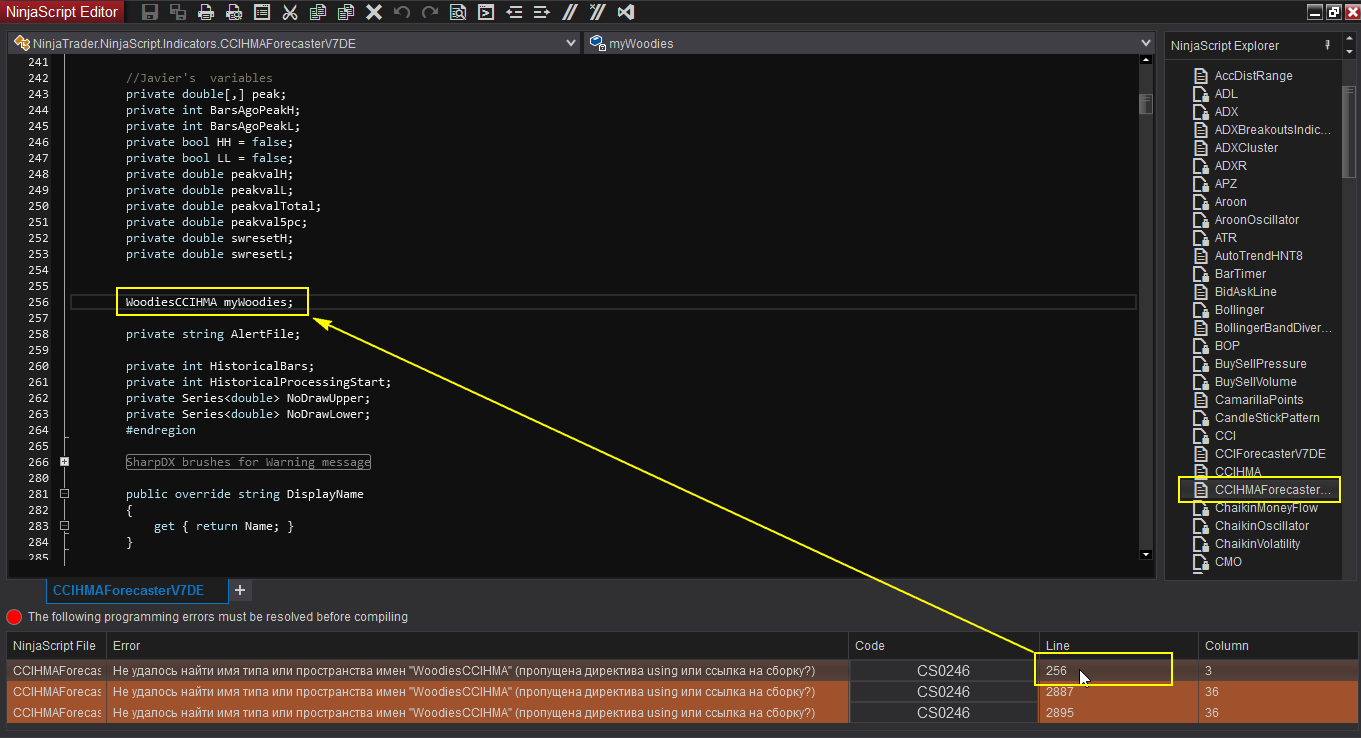Select ChaikinVolatility indicator
Viewport: 1361px width, 738px height.
coord(1257,544)
